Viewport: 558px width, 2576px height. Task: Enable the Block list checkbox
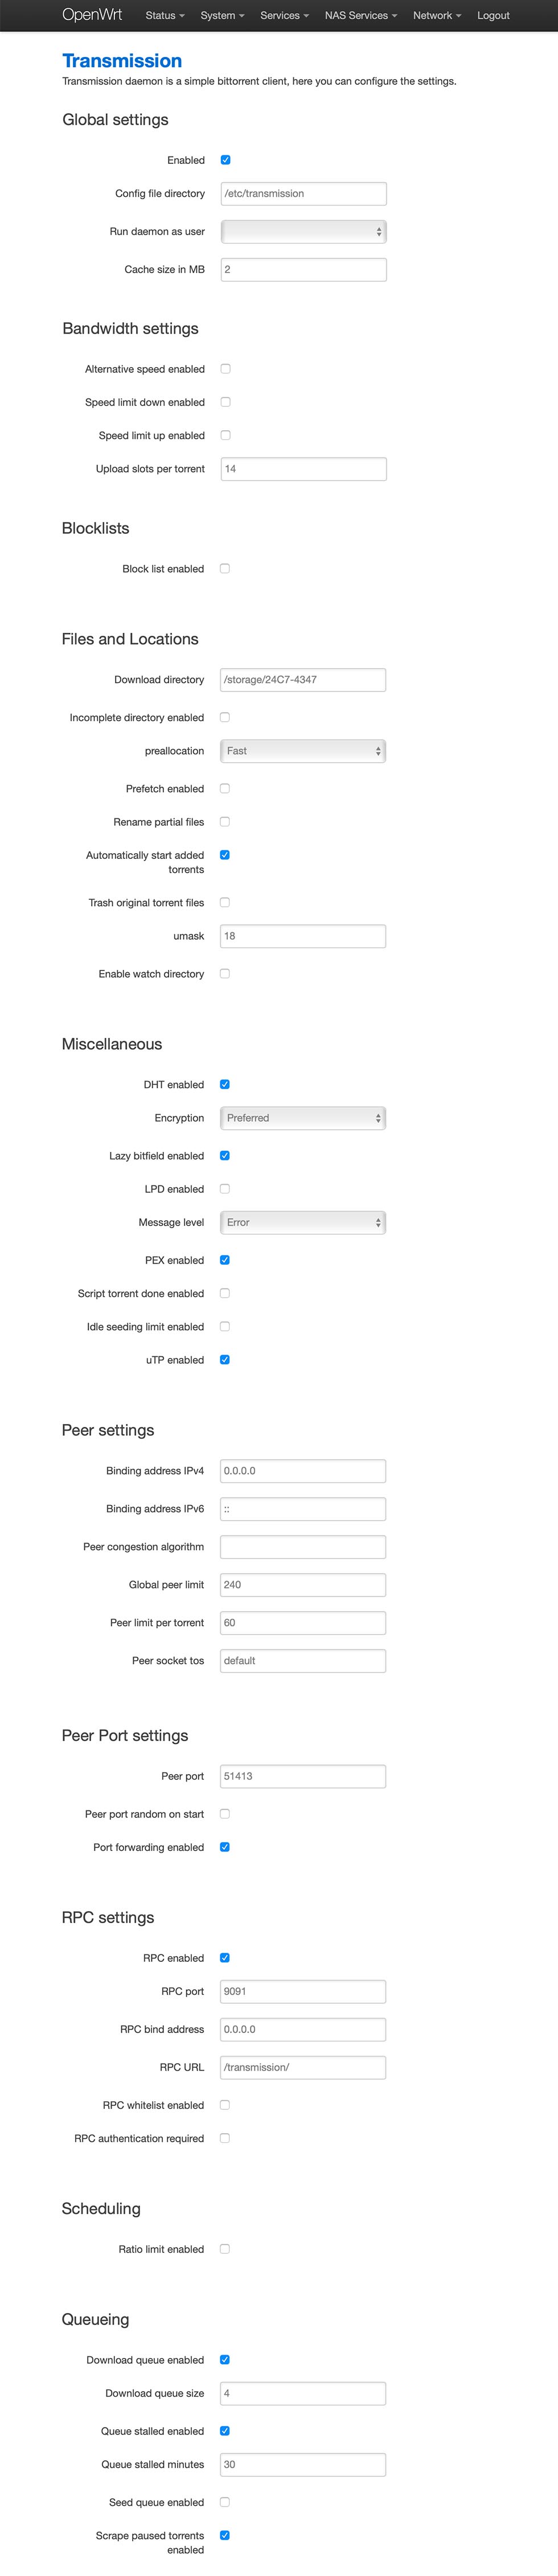click(x=225, y=569)
